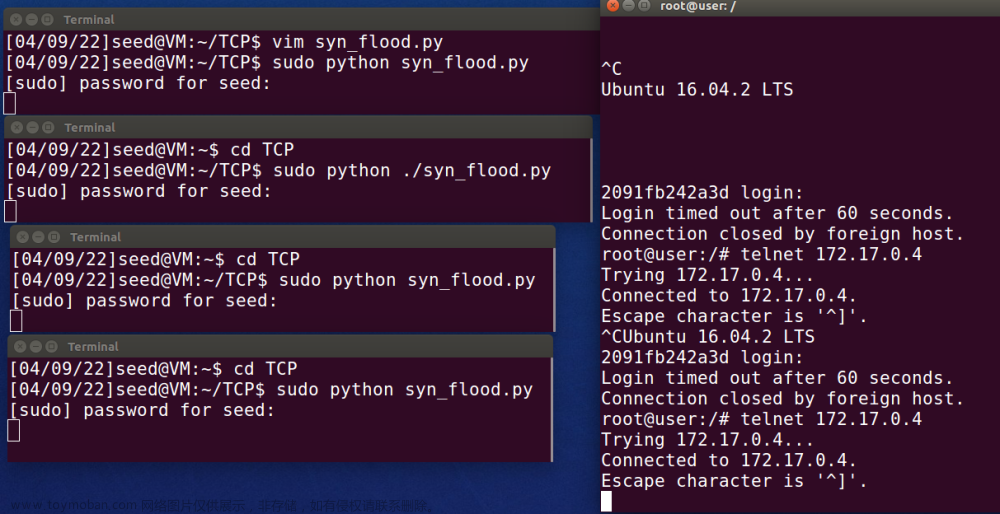
Task: Close the terminal running ./syn_flood.py
Action: [x=16, y=128]
